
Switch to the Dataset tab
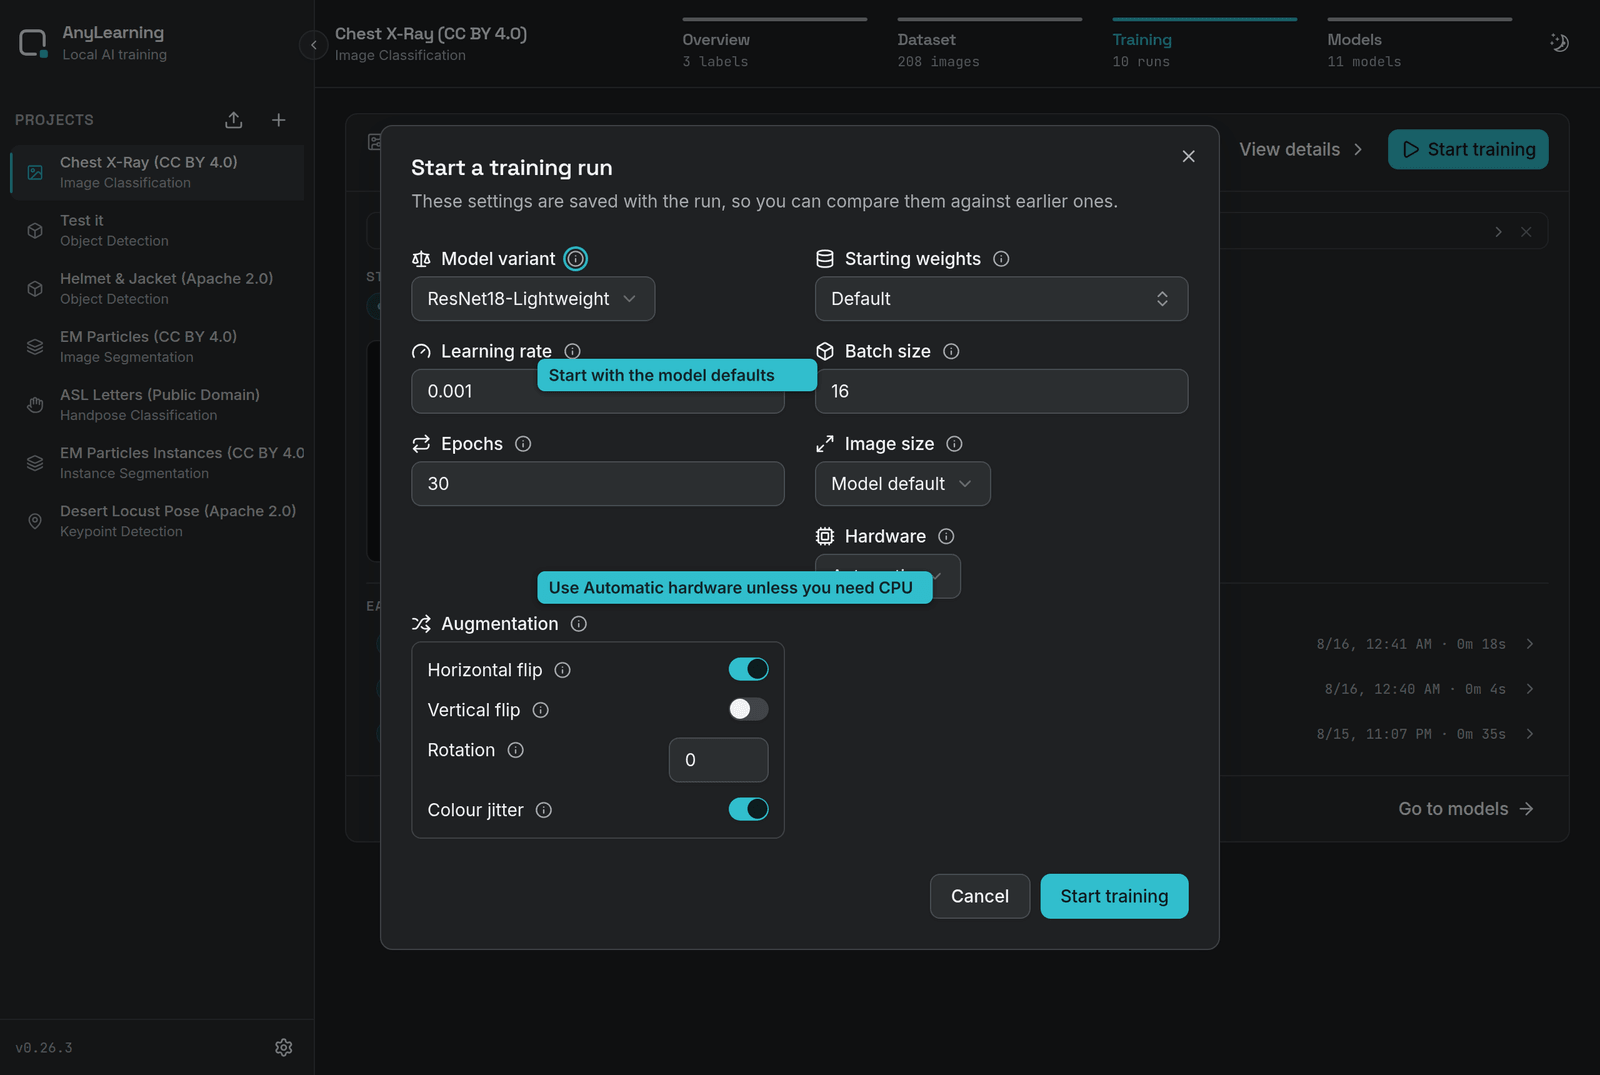[989, 44]
